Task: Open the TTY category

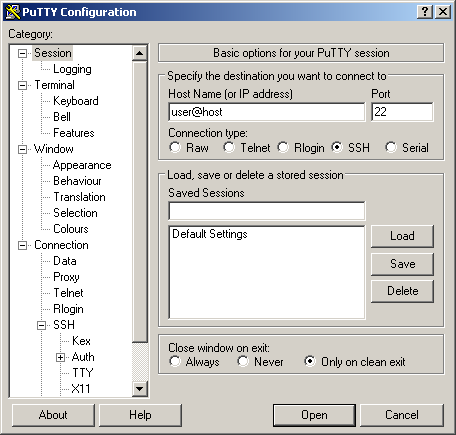Action: [82, 373]
